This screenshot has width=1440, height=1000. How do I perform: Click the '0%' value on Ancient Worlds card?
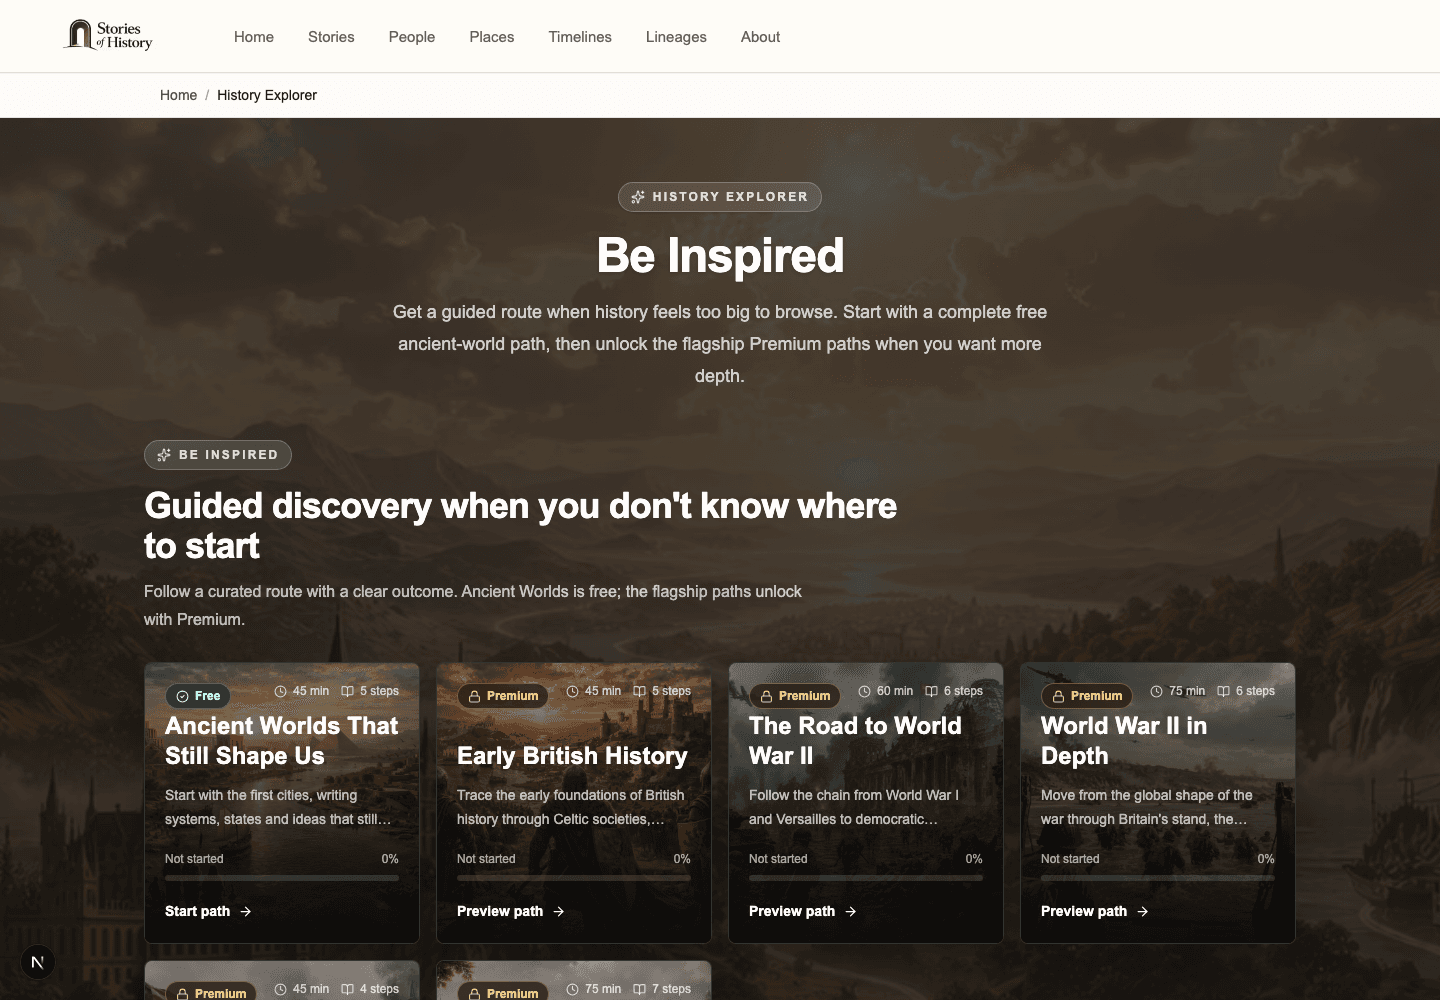pyautogui.click(x=390, y=859)
